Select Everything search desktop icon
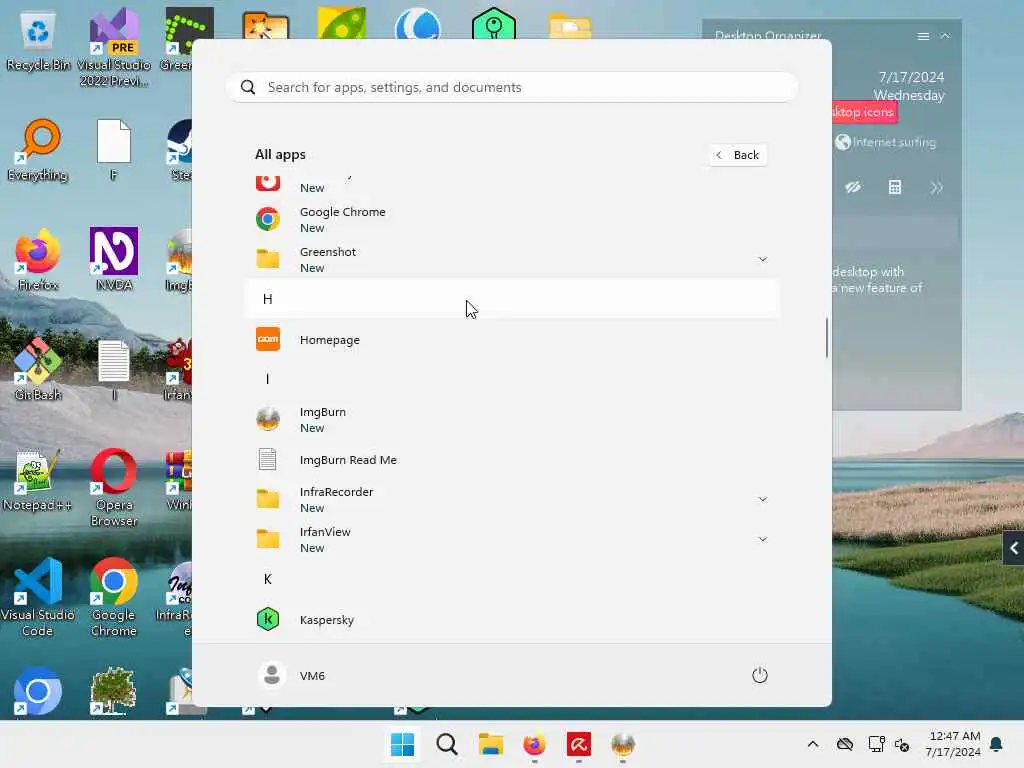 pos(38,150)
